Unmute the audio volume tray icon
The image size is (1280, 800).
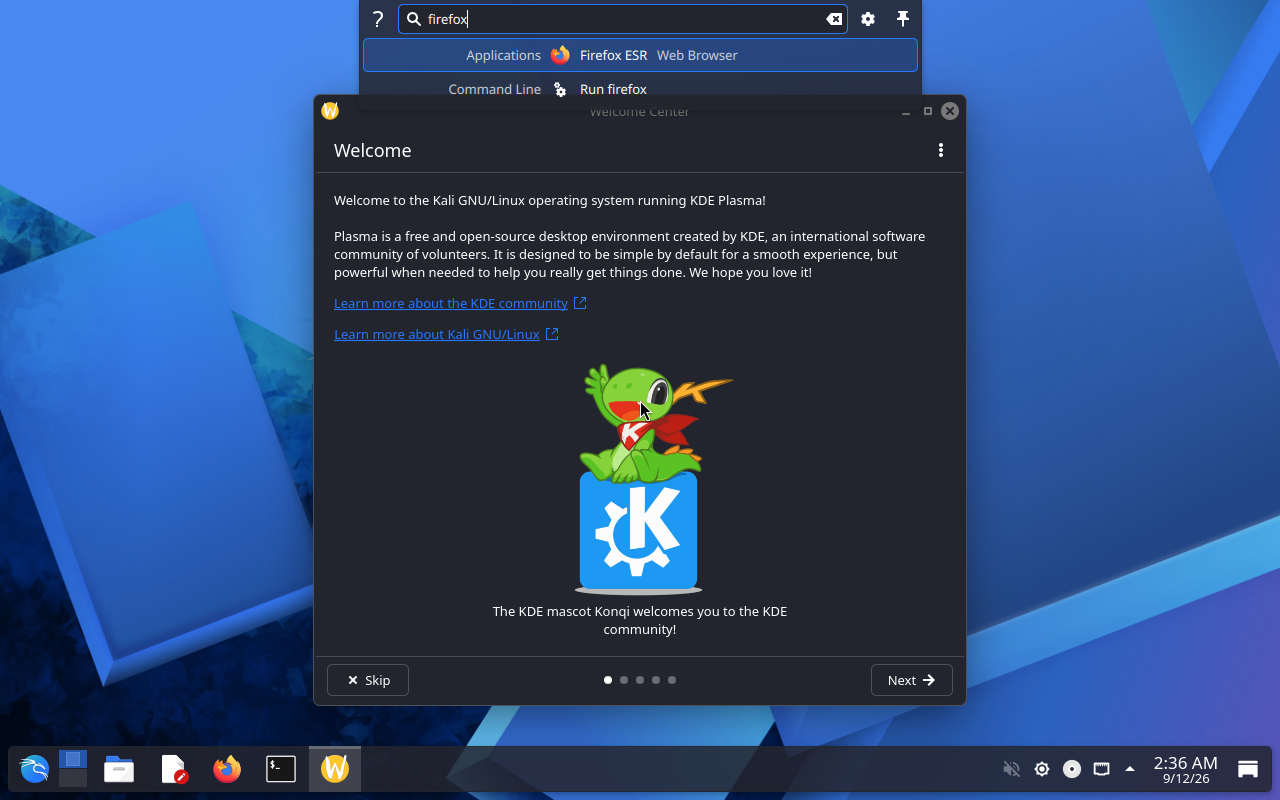(1011, 769)
